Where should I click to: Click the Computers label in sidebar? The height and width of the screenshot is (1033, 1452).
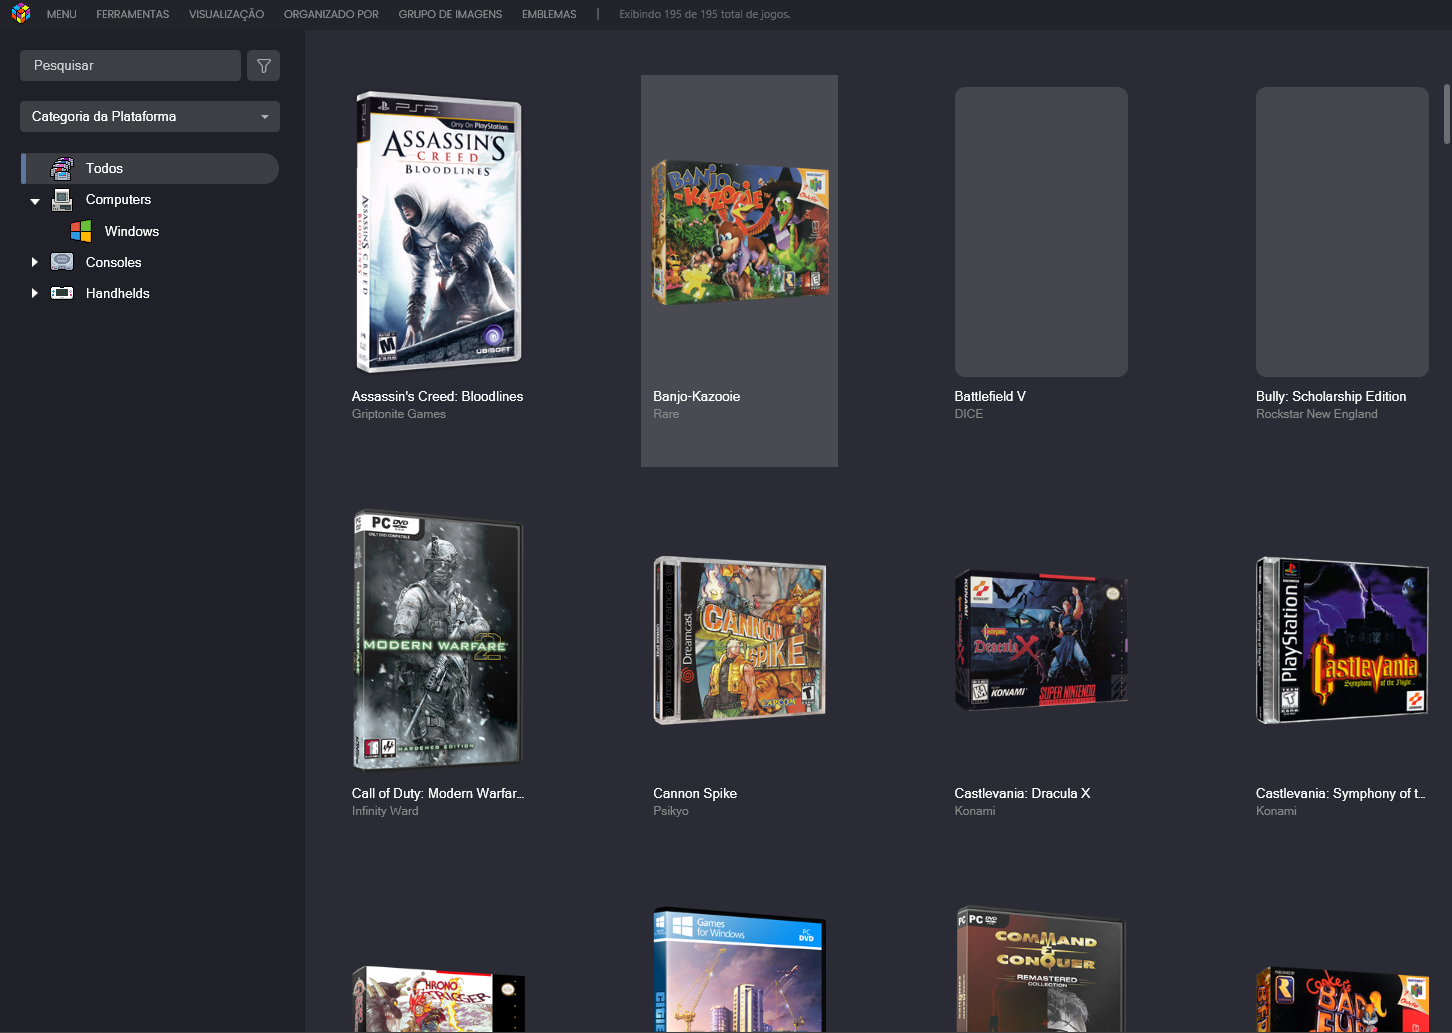pos(118,199)
